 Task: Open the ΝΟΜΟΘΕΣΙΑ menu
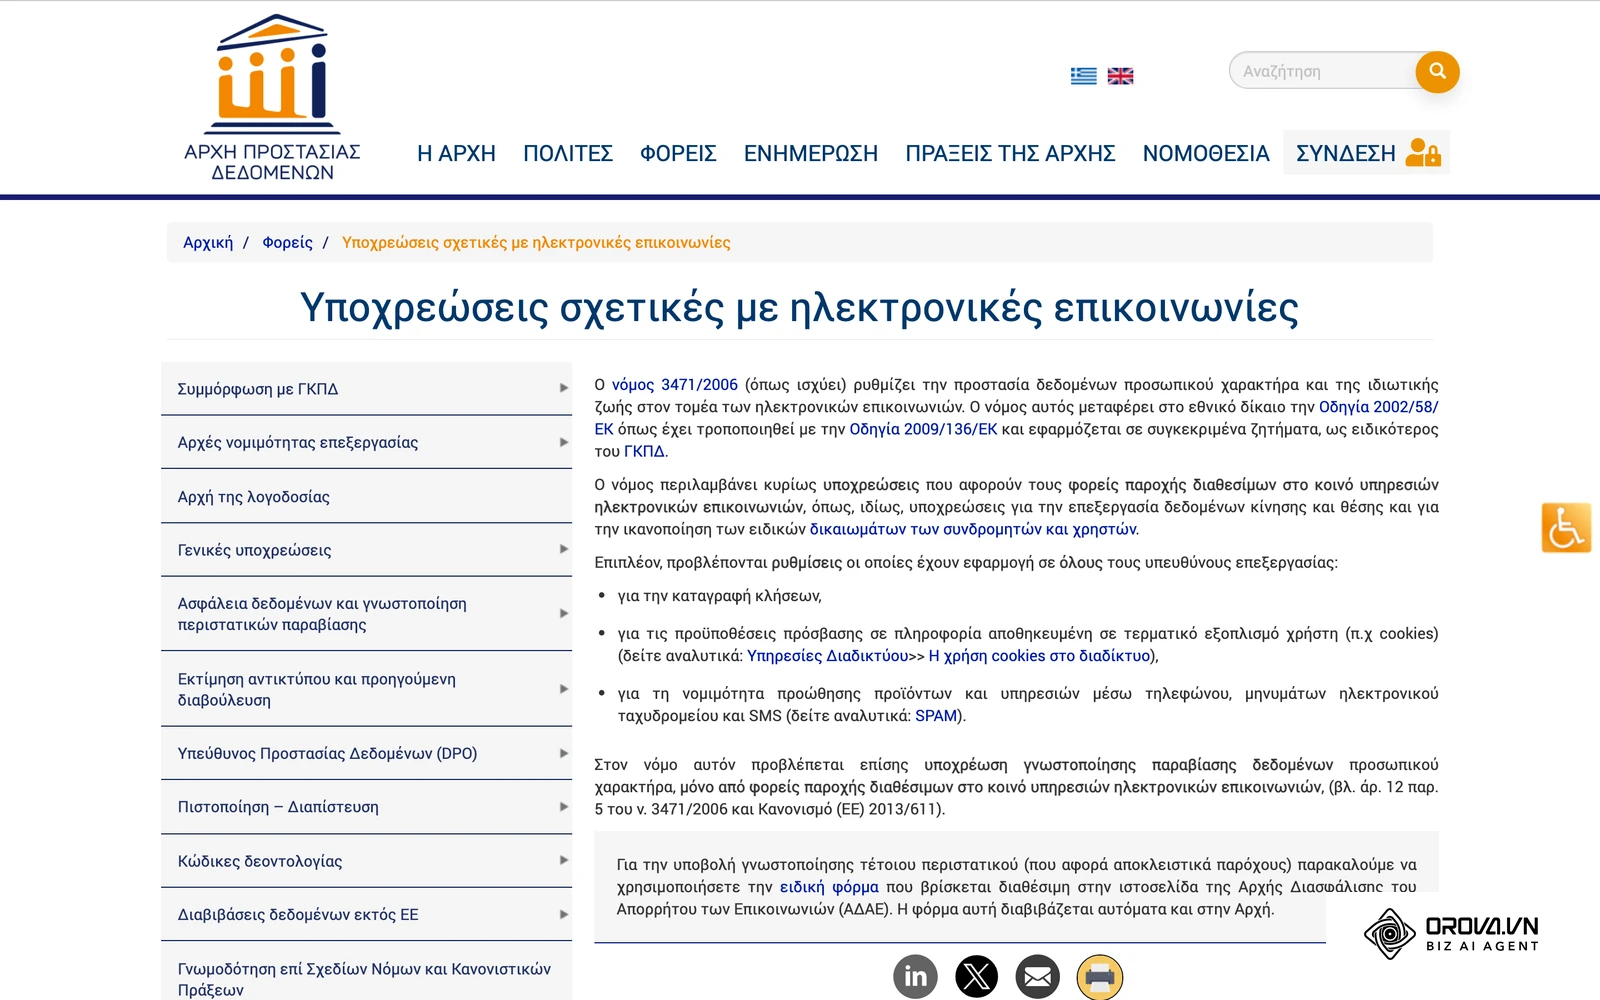point(1206,153)
